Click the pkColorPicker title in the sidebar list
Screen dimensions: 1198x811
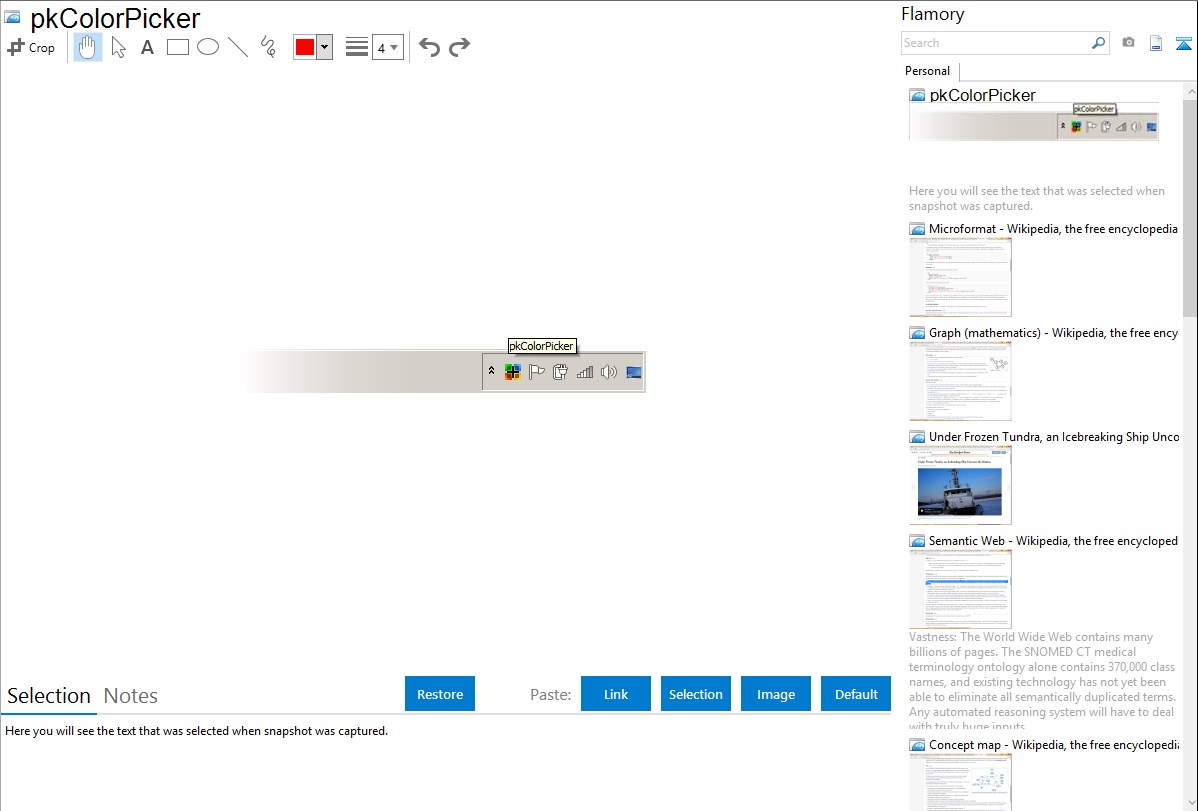pyautogui.click(x=983, y=95)
